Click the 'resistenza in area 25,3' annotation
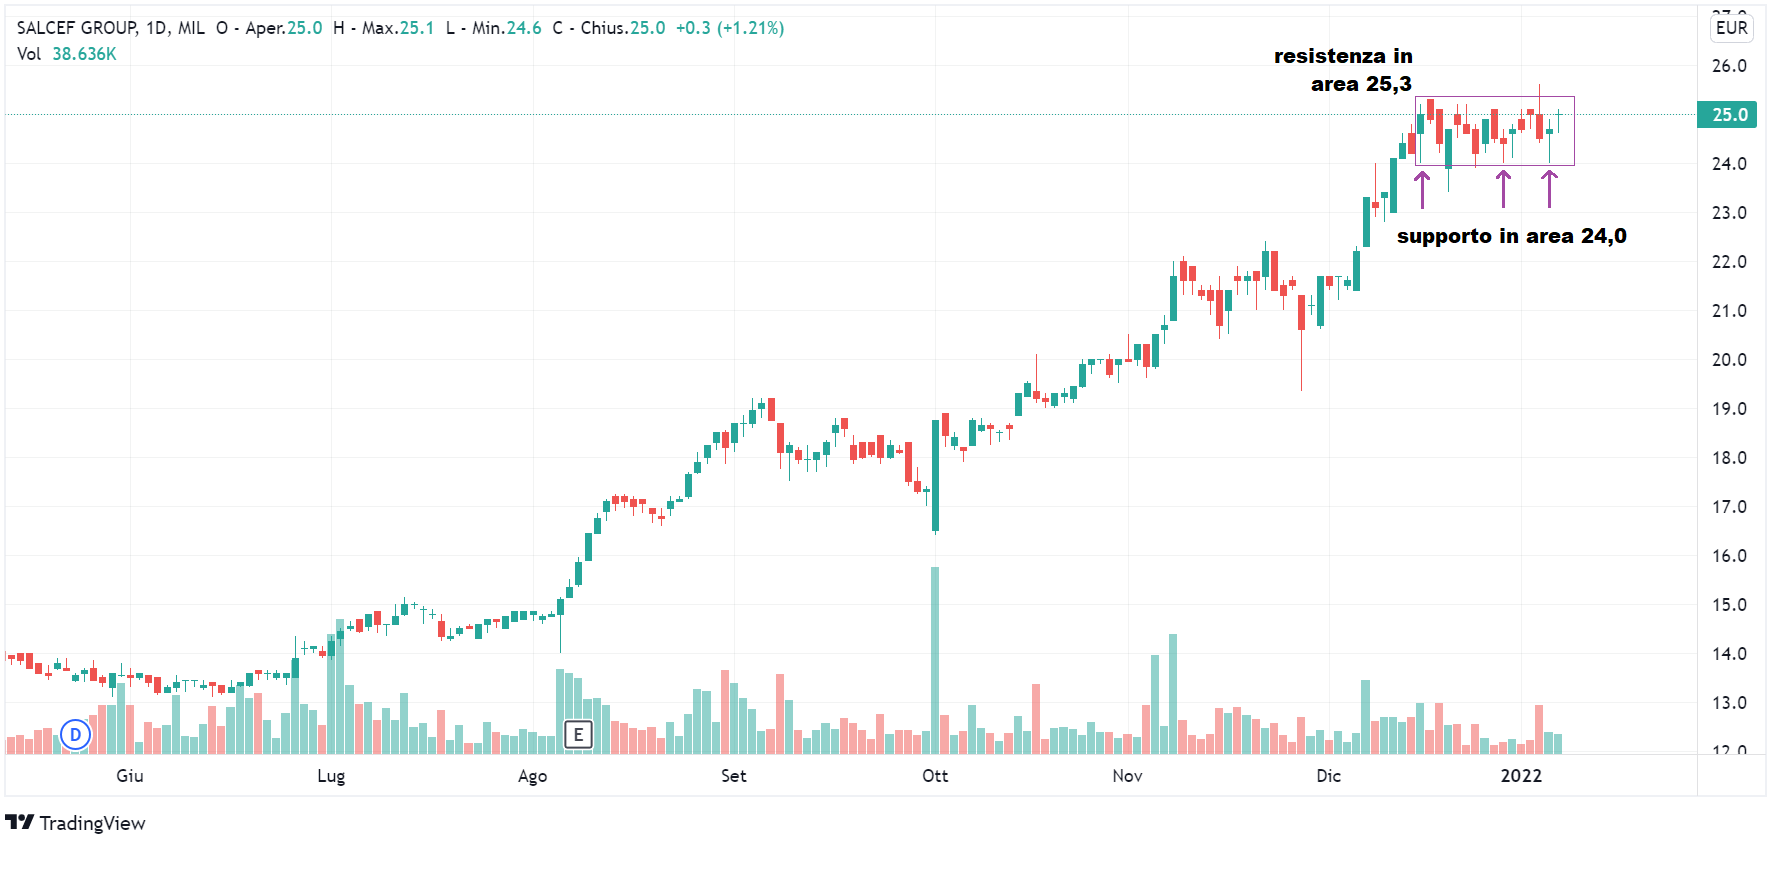The image size is (1791, 885). click(1344, 70)
